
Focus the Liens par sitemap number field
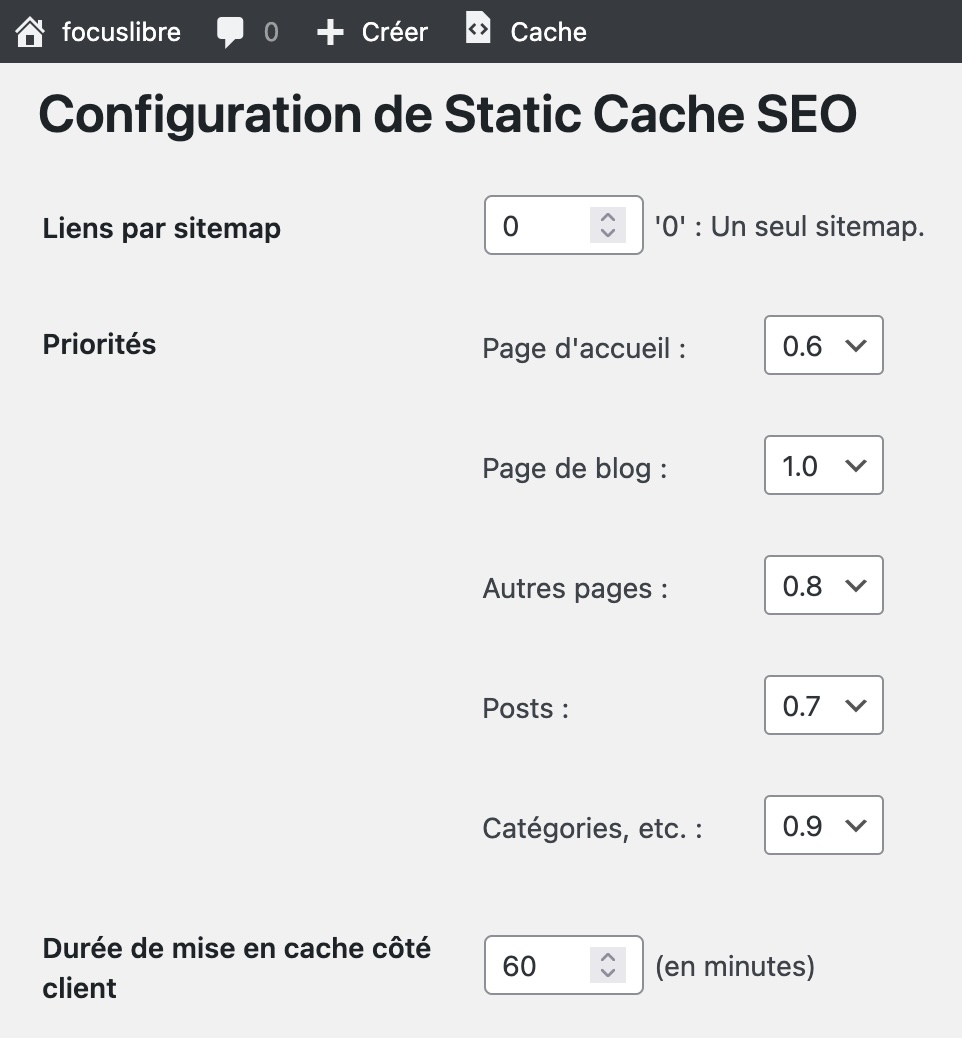[563, 225]
